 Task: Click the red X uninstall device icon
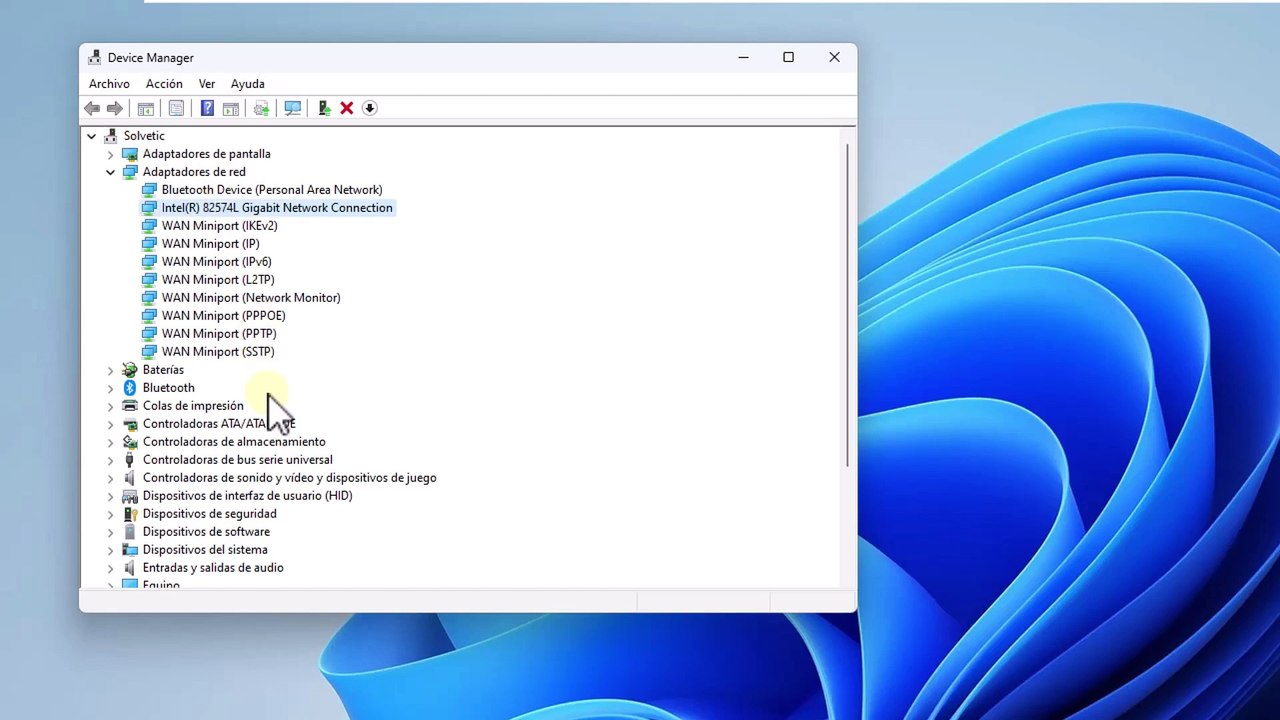pos(346,108)
